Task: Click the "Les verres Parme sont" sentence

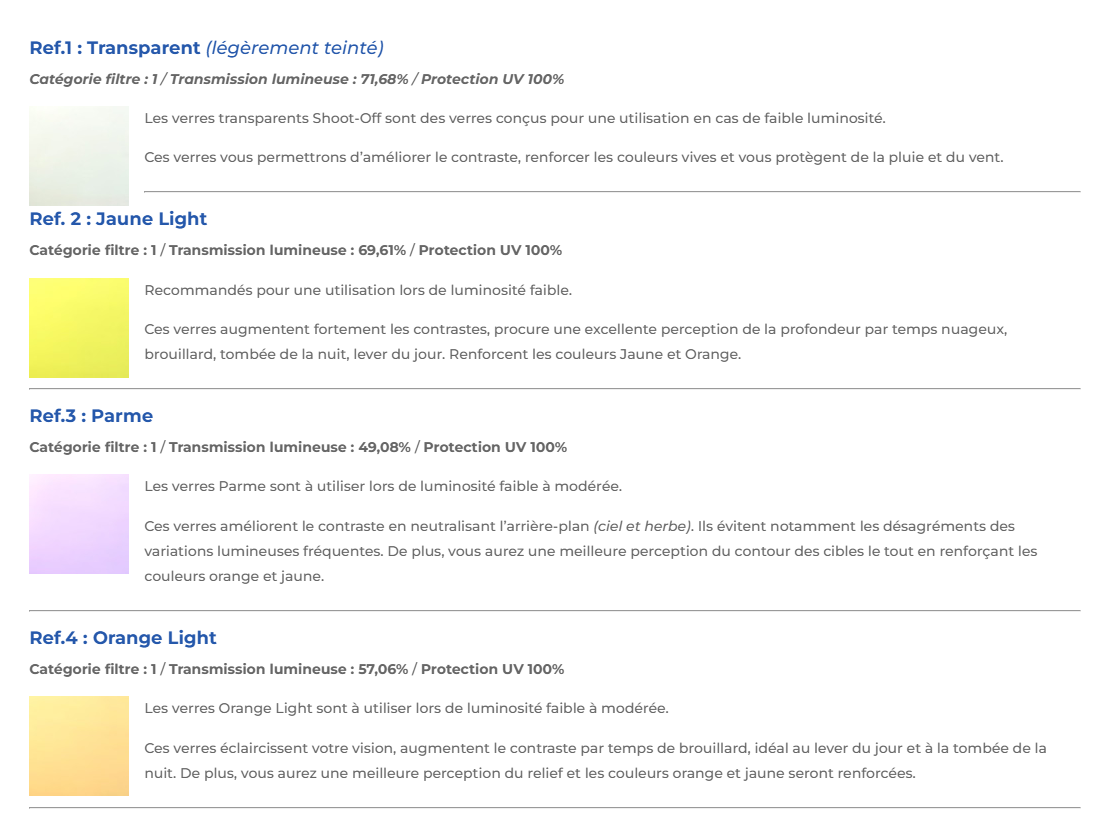Action: pos(383,486)
